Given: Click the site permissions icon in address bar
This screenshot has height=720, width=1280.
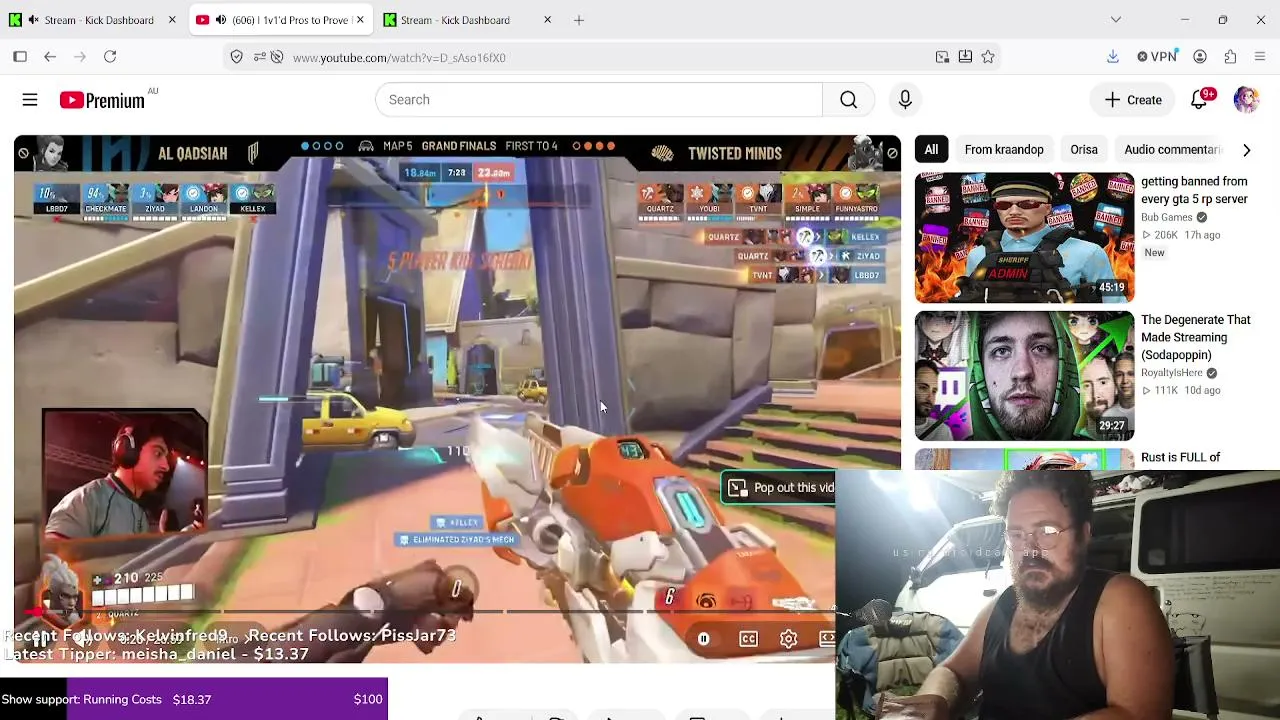Looking at the screenshot, I should pos(259,57).
